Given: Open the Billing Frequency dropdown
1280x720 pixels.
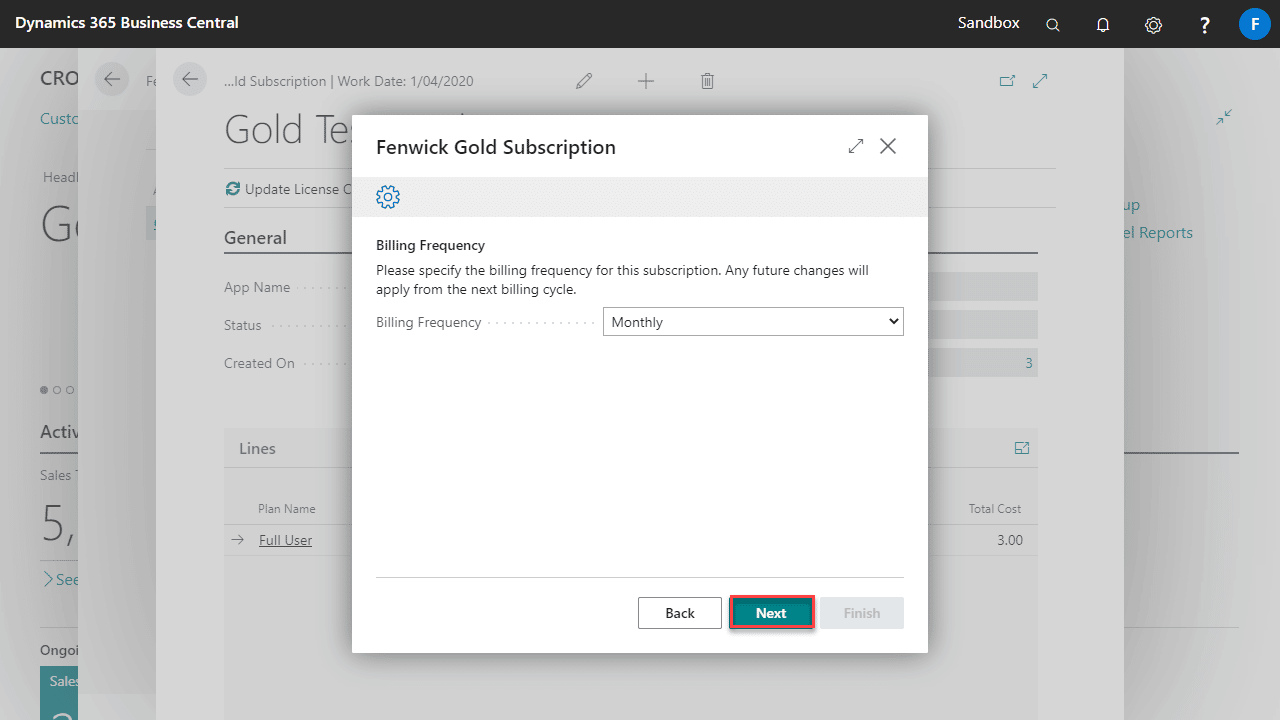Looking at the screenshot, I should point(753,322).
